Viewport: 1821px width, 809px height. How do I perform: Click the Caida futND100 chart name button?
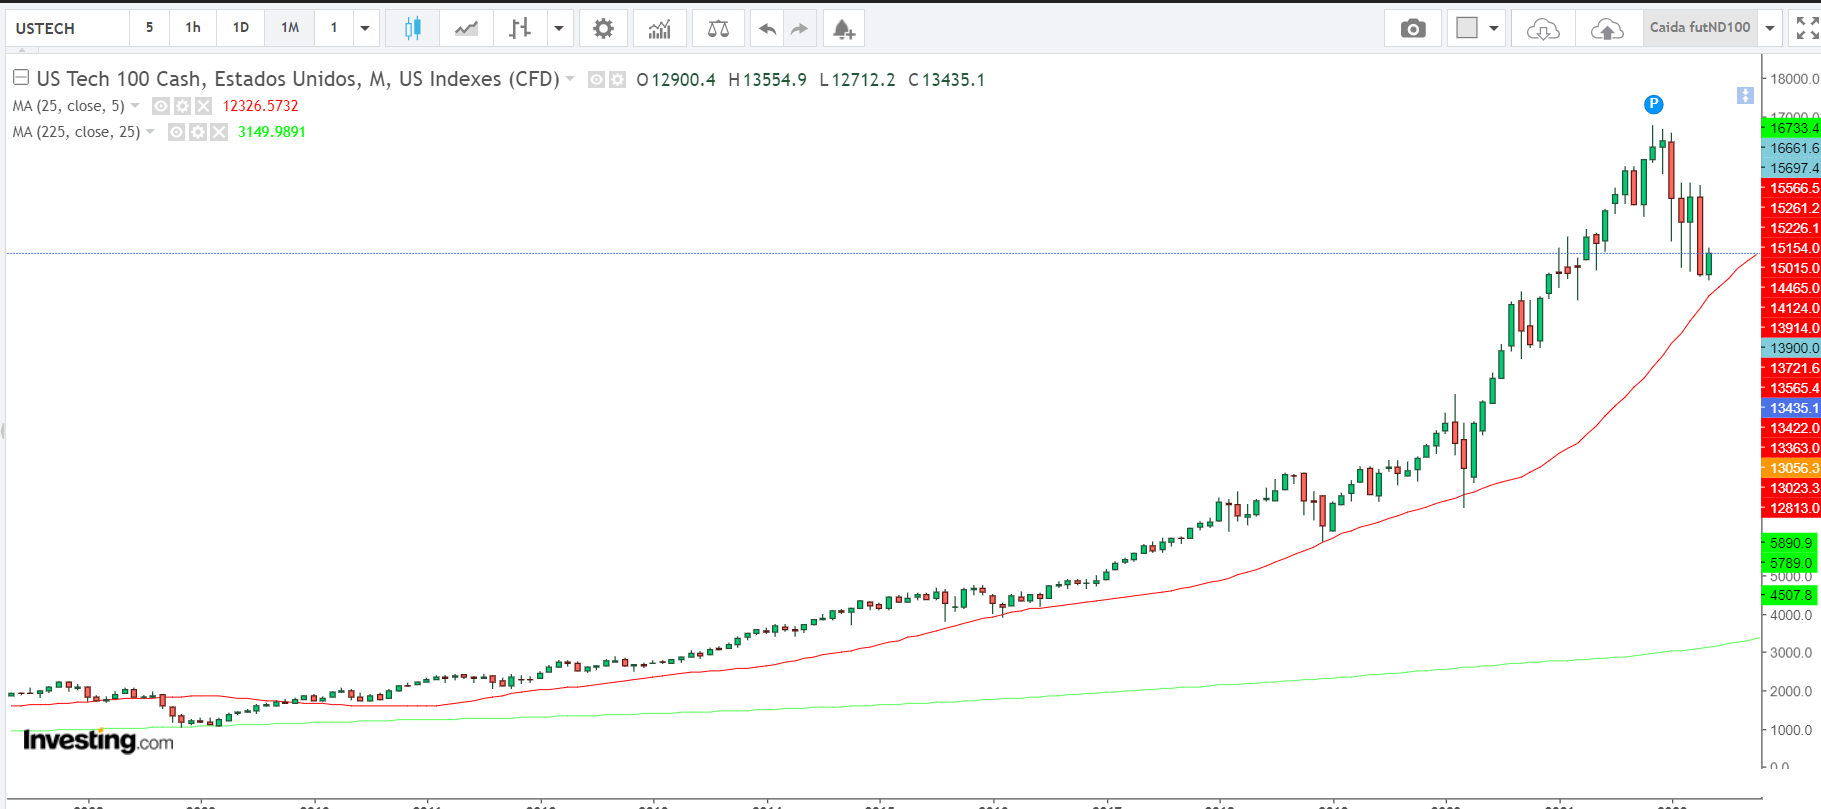pyautogui.click(x=1700, y=28)
